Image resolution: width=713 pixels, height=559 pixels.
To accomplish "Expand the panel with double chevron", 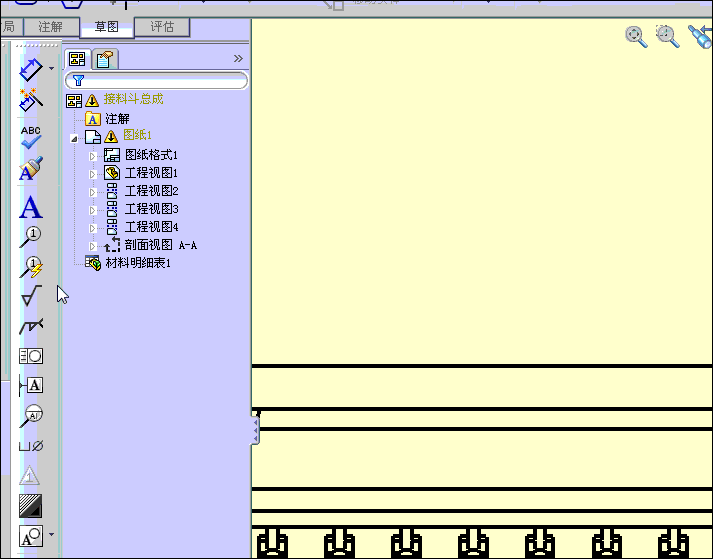I will [238, 58].
